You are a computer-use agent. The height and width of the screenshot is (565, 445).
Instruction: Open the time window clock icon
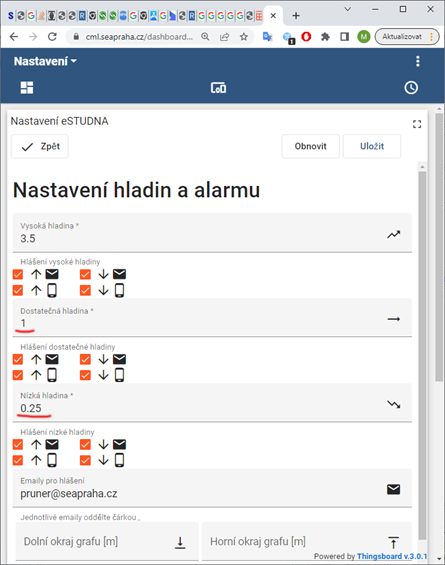pyautogui.click(x=411, y=88)
